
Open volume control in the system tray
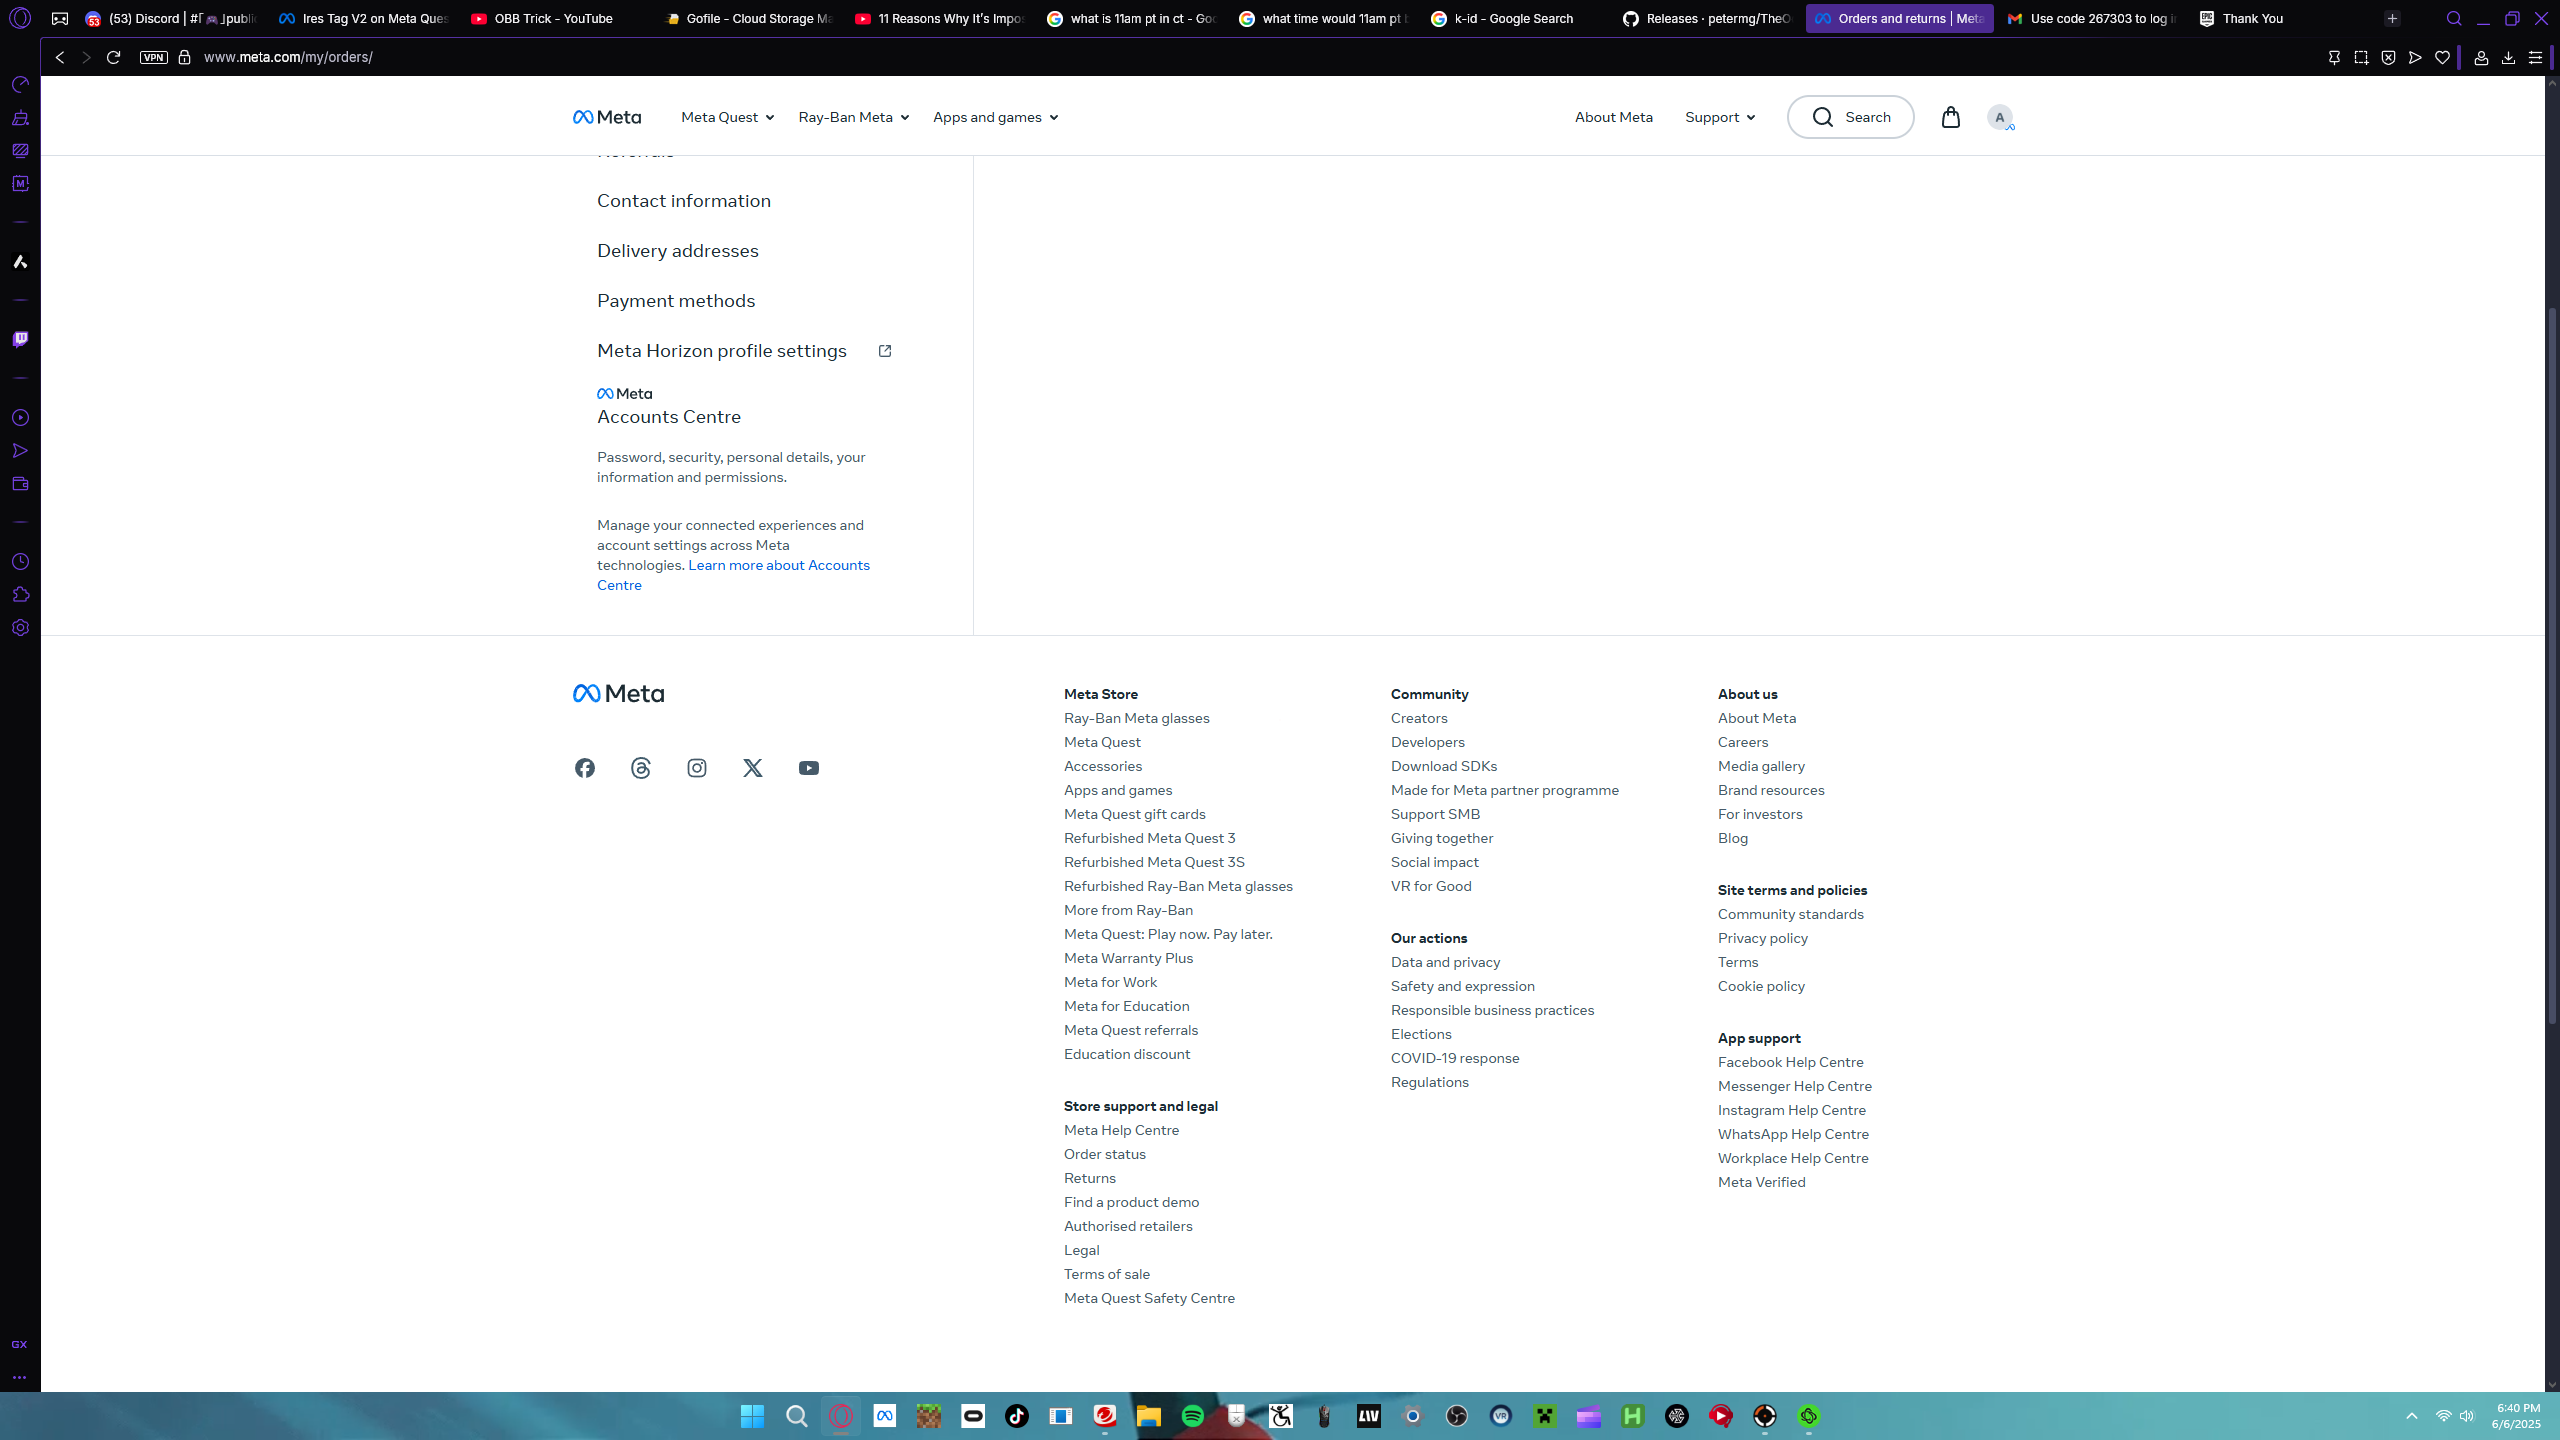tap(2467, 1416)
